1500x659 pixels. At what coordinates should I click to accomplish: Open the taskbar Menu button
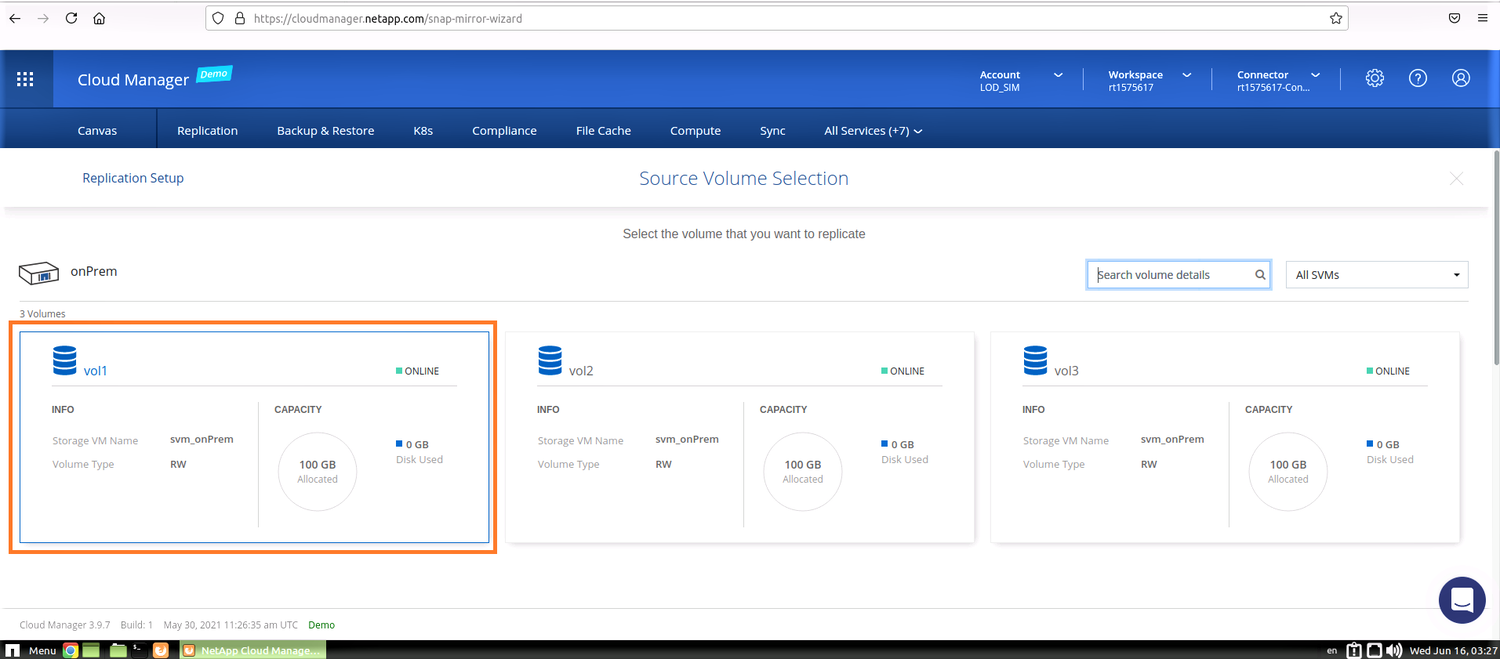coord(32,650)
